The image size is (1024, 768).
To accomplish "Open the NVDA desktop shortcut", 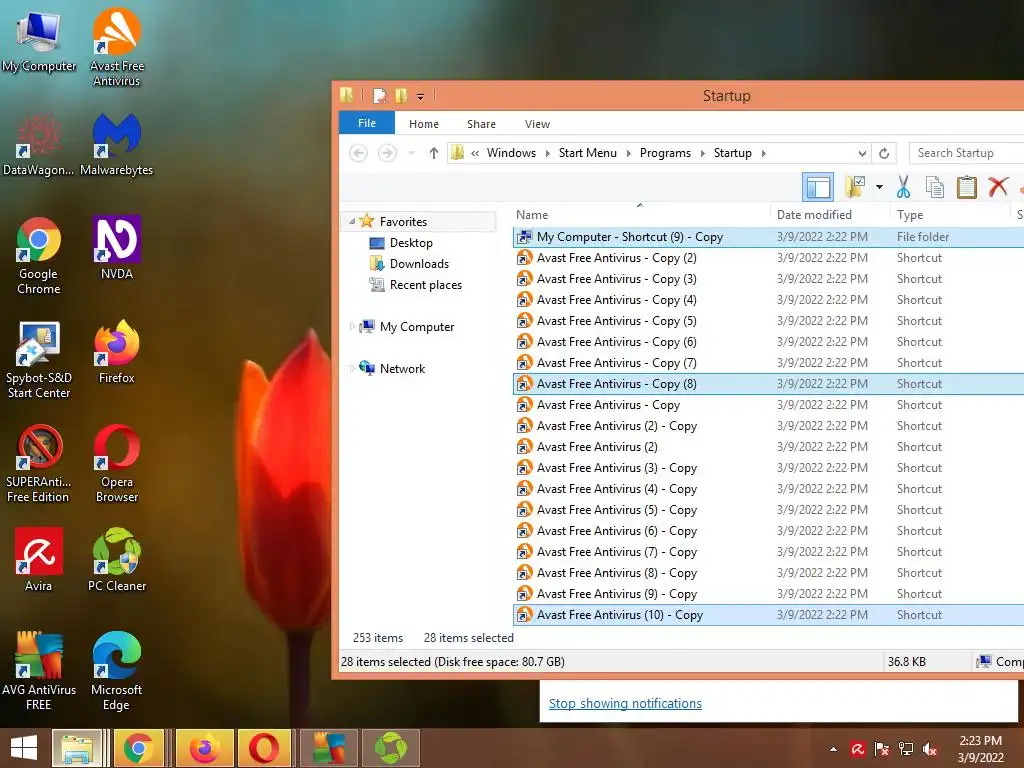I will coord(116,248).
